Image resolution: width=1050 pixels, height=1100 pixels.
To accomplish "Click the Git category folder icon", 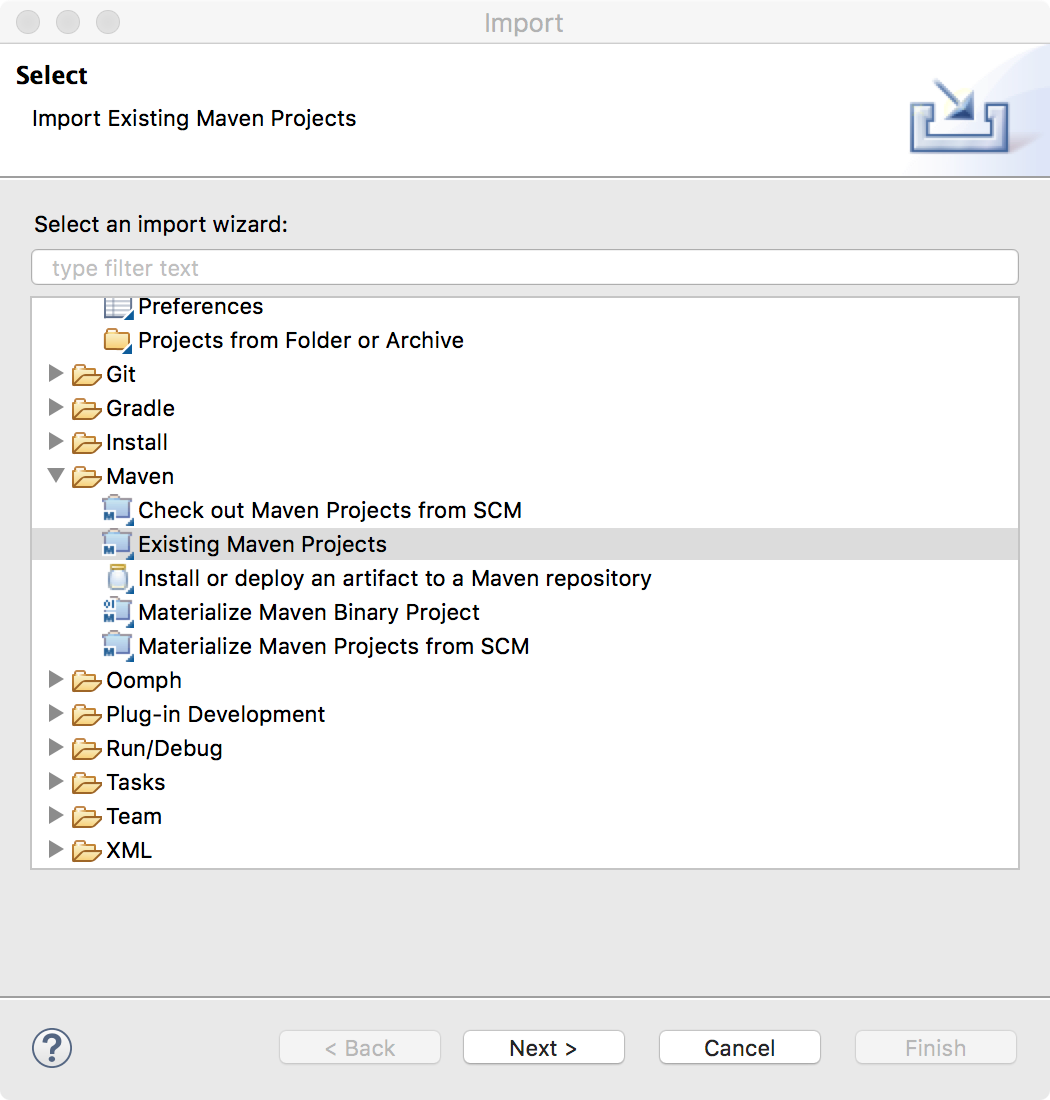I will pos(86,374).
